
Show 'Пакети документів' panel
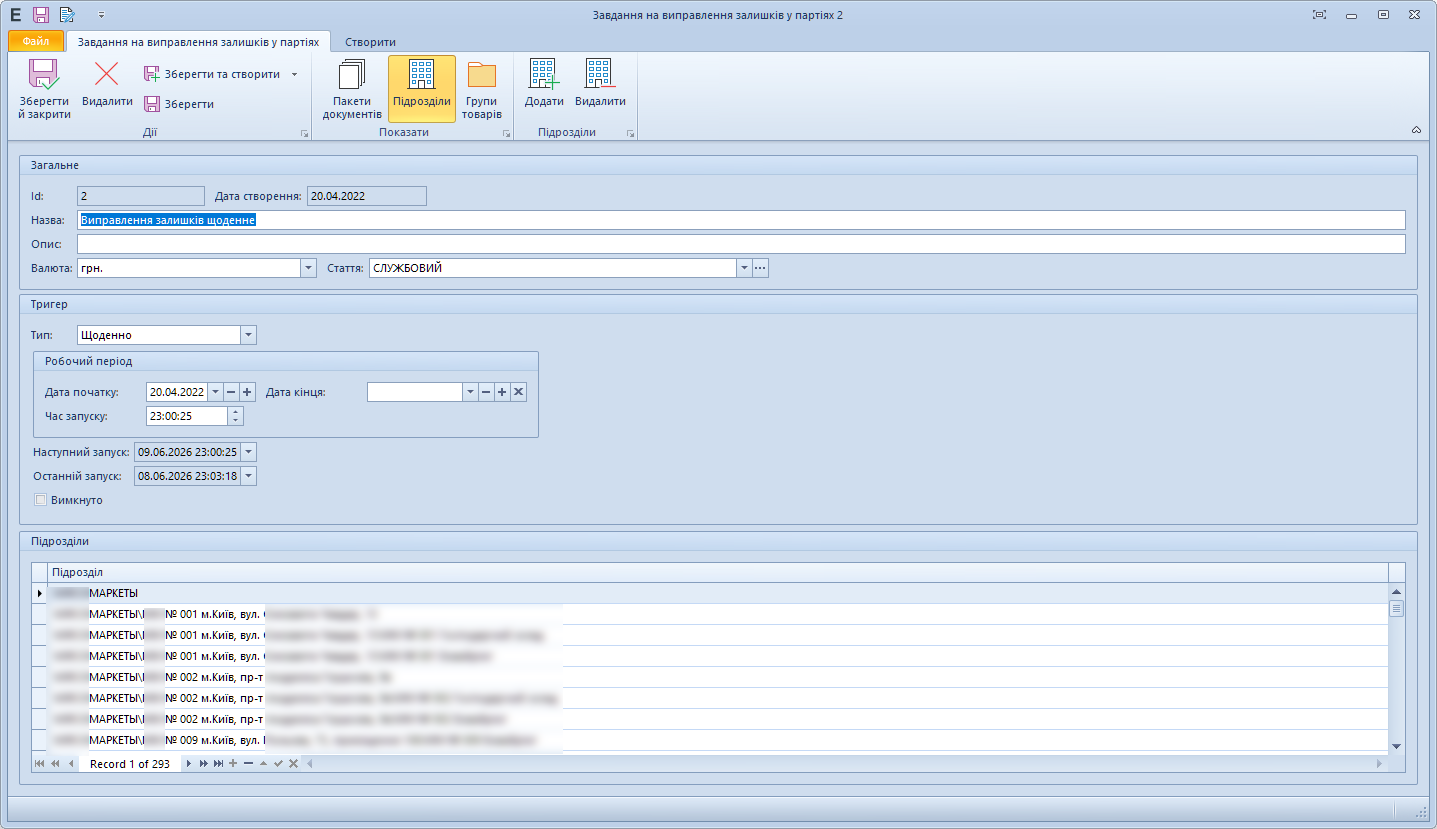pos(352,89)
